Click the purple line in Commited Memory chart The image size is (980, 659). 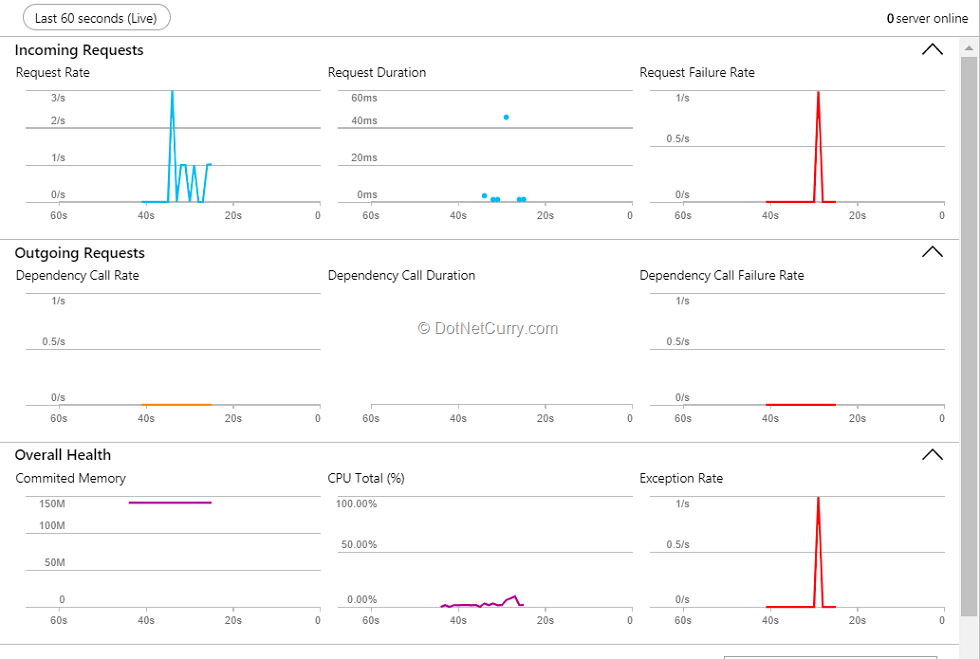pos(170,502)
